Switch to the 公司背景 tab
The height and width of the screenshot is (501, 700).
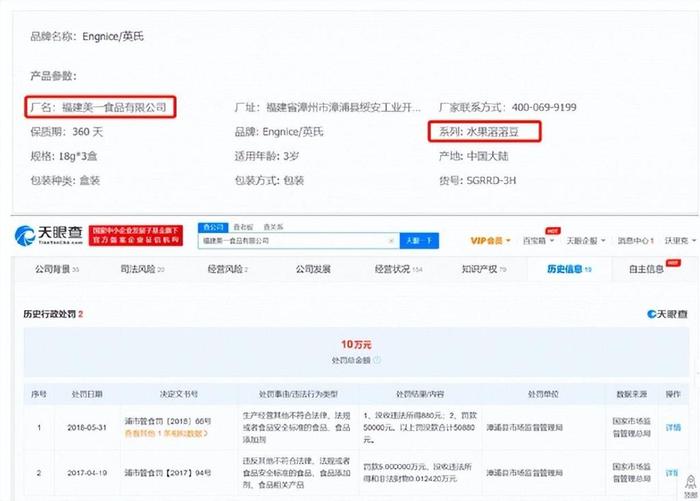(57, 269)
